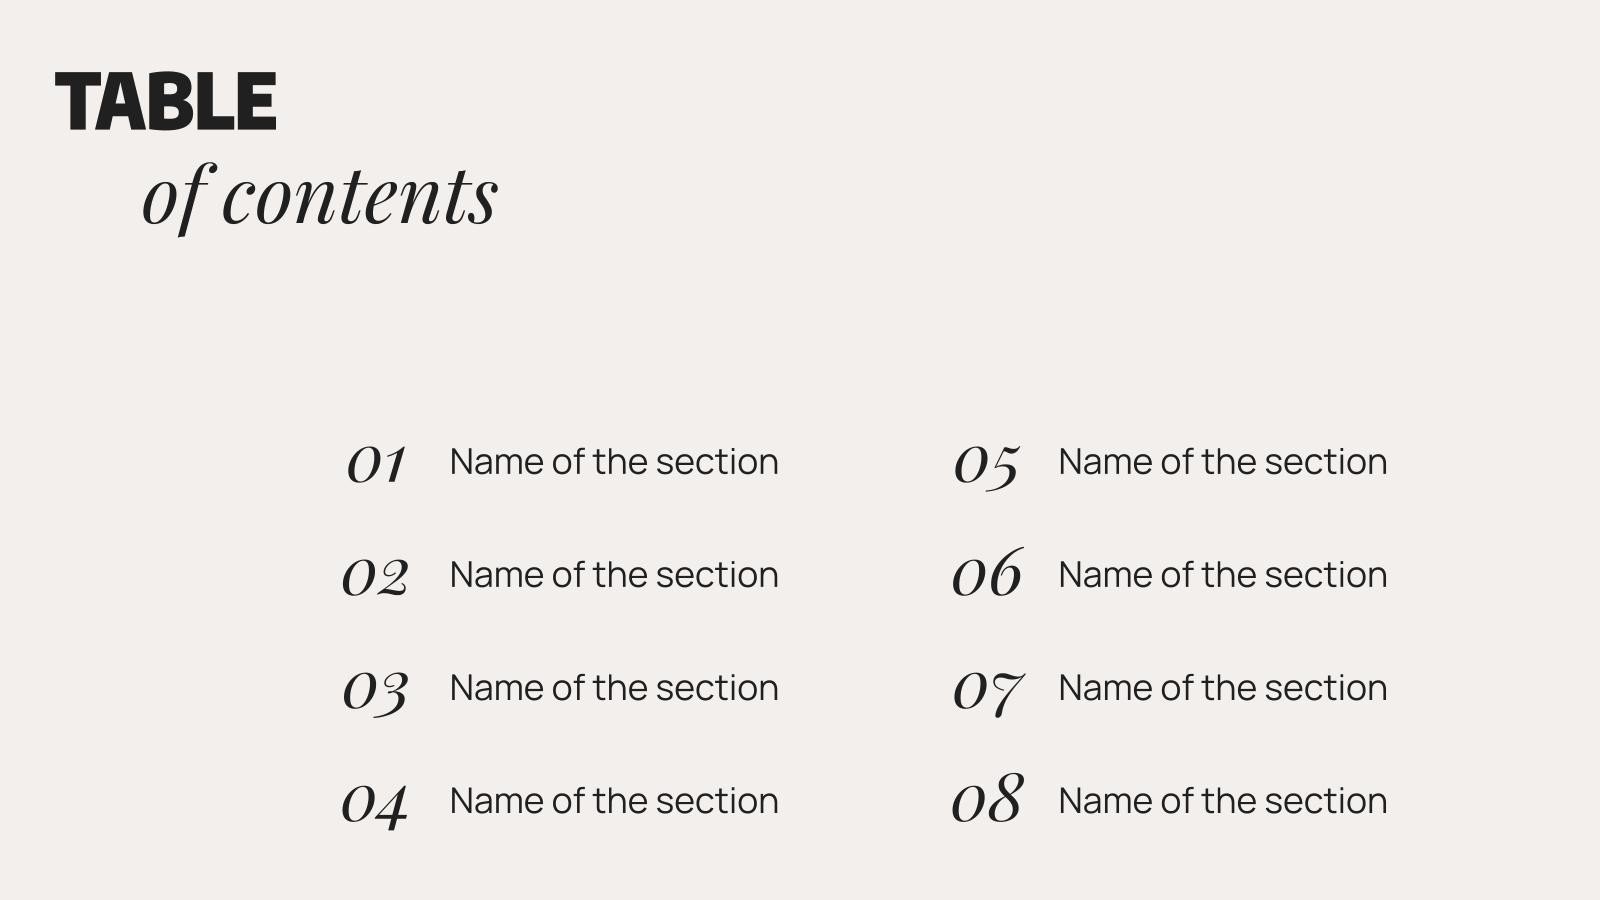Click the section name next to 04
Viewport: 1600px width, 900px height.
pos(614,801)
